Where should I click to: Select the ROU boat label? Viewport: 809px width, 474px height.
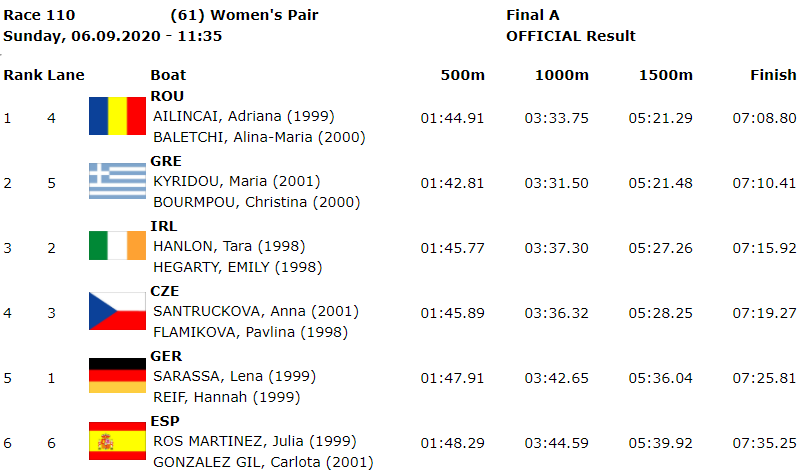(167, 96)
